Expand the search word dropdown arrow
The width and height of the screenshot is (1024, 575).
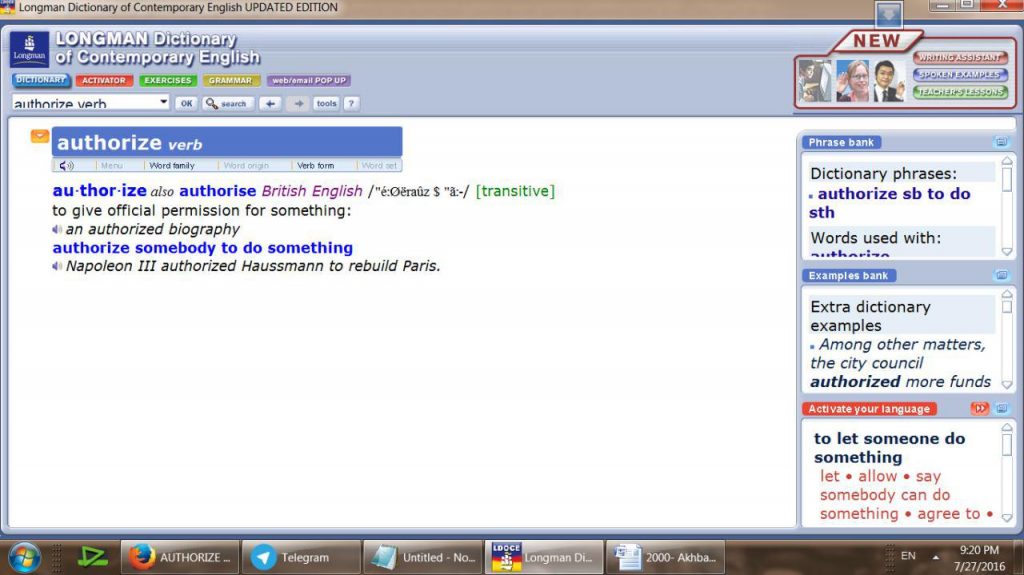[x=163, y=102]
